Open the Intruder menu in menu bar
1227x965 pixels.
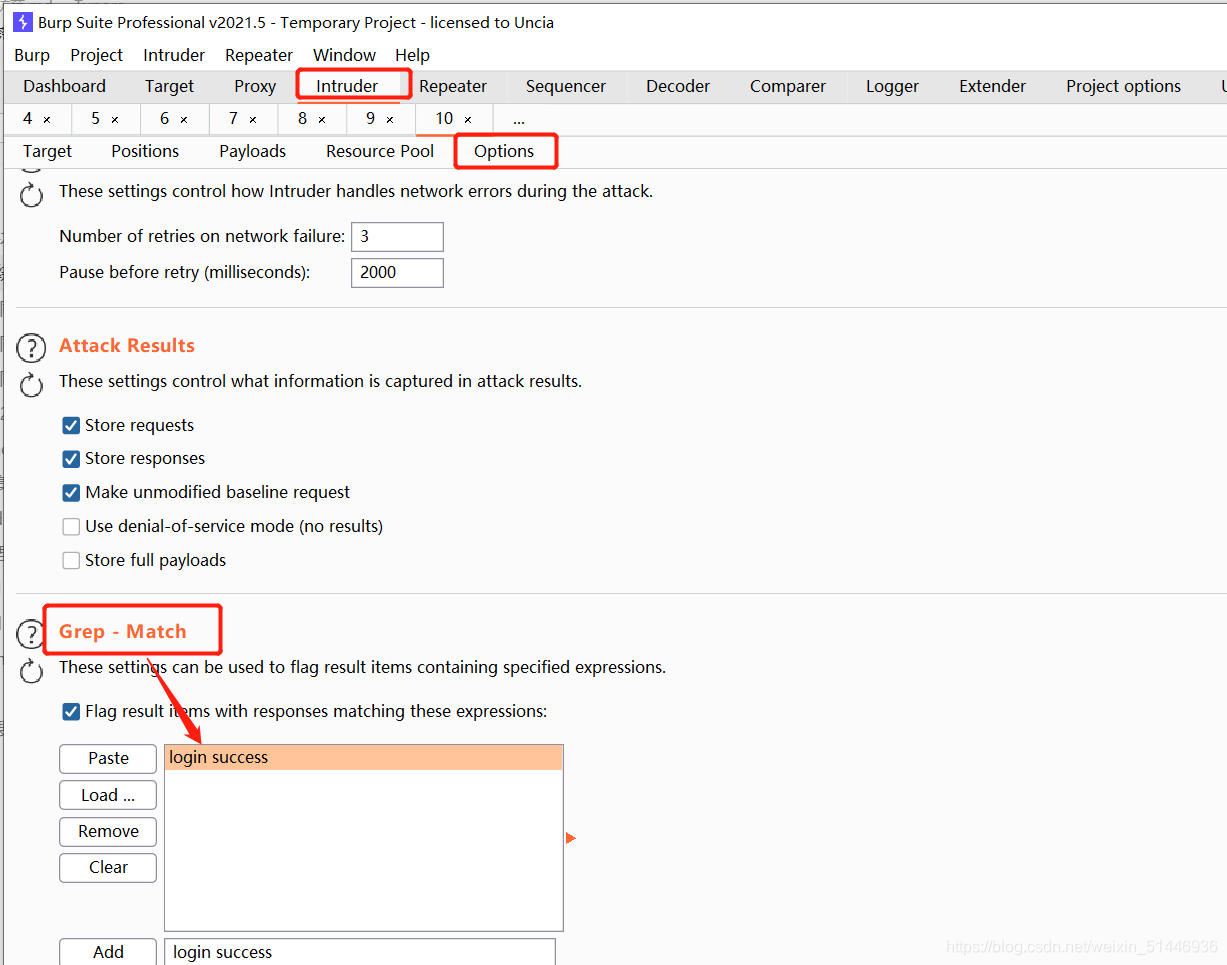(x=174, y=55)
